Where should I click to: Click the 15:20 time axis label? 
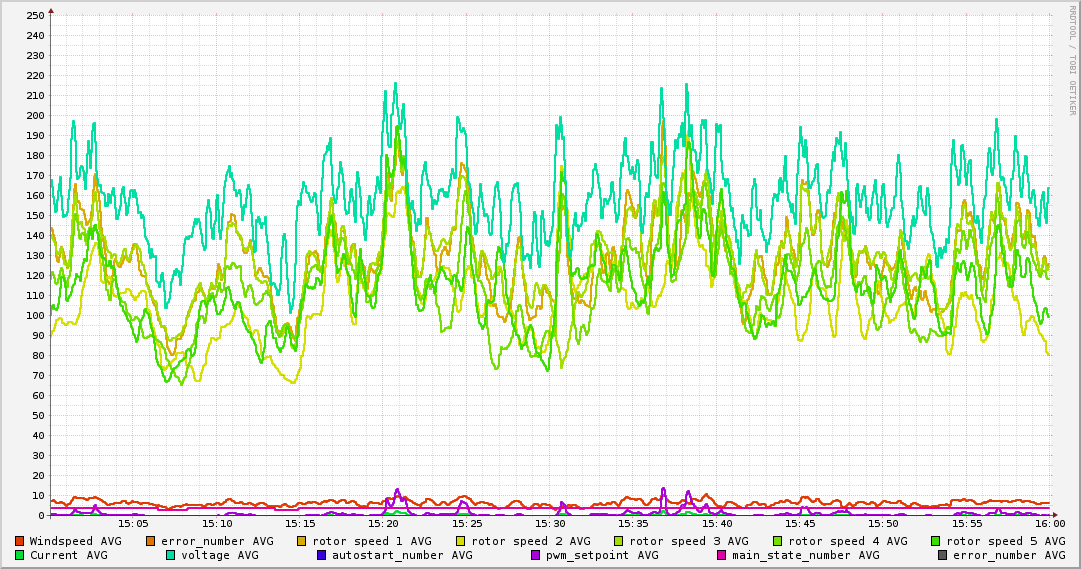coord(383,524)
